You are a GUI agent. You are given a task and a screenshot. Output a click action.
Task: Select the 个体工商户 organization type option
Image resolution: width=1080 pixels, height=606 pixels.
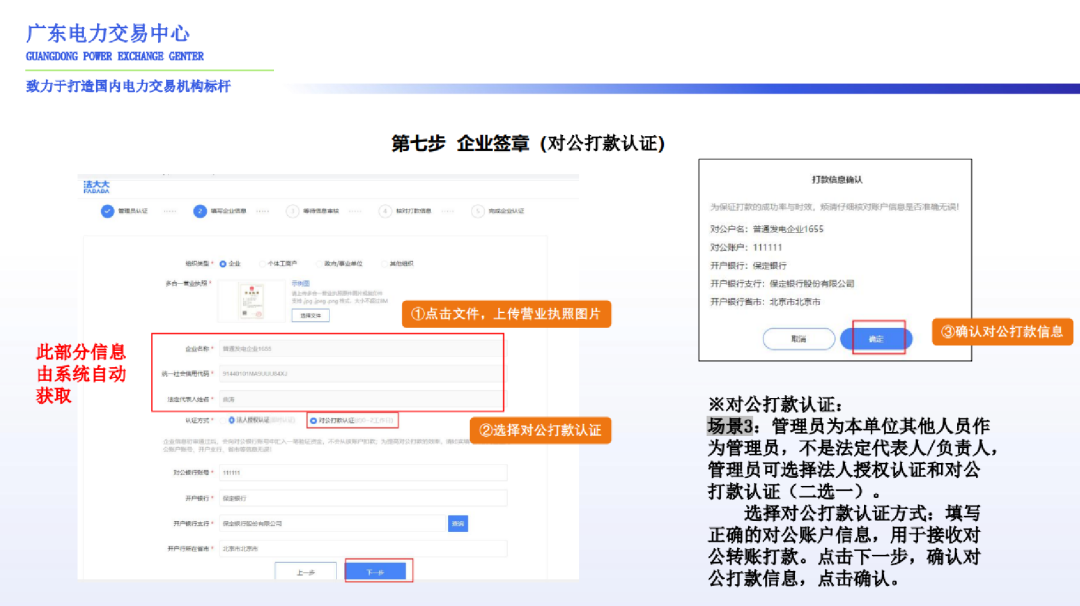[262, 263]
